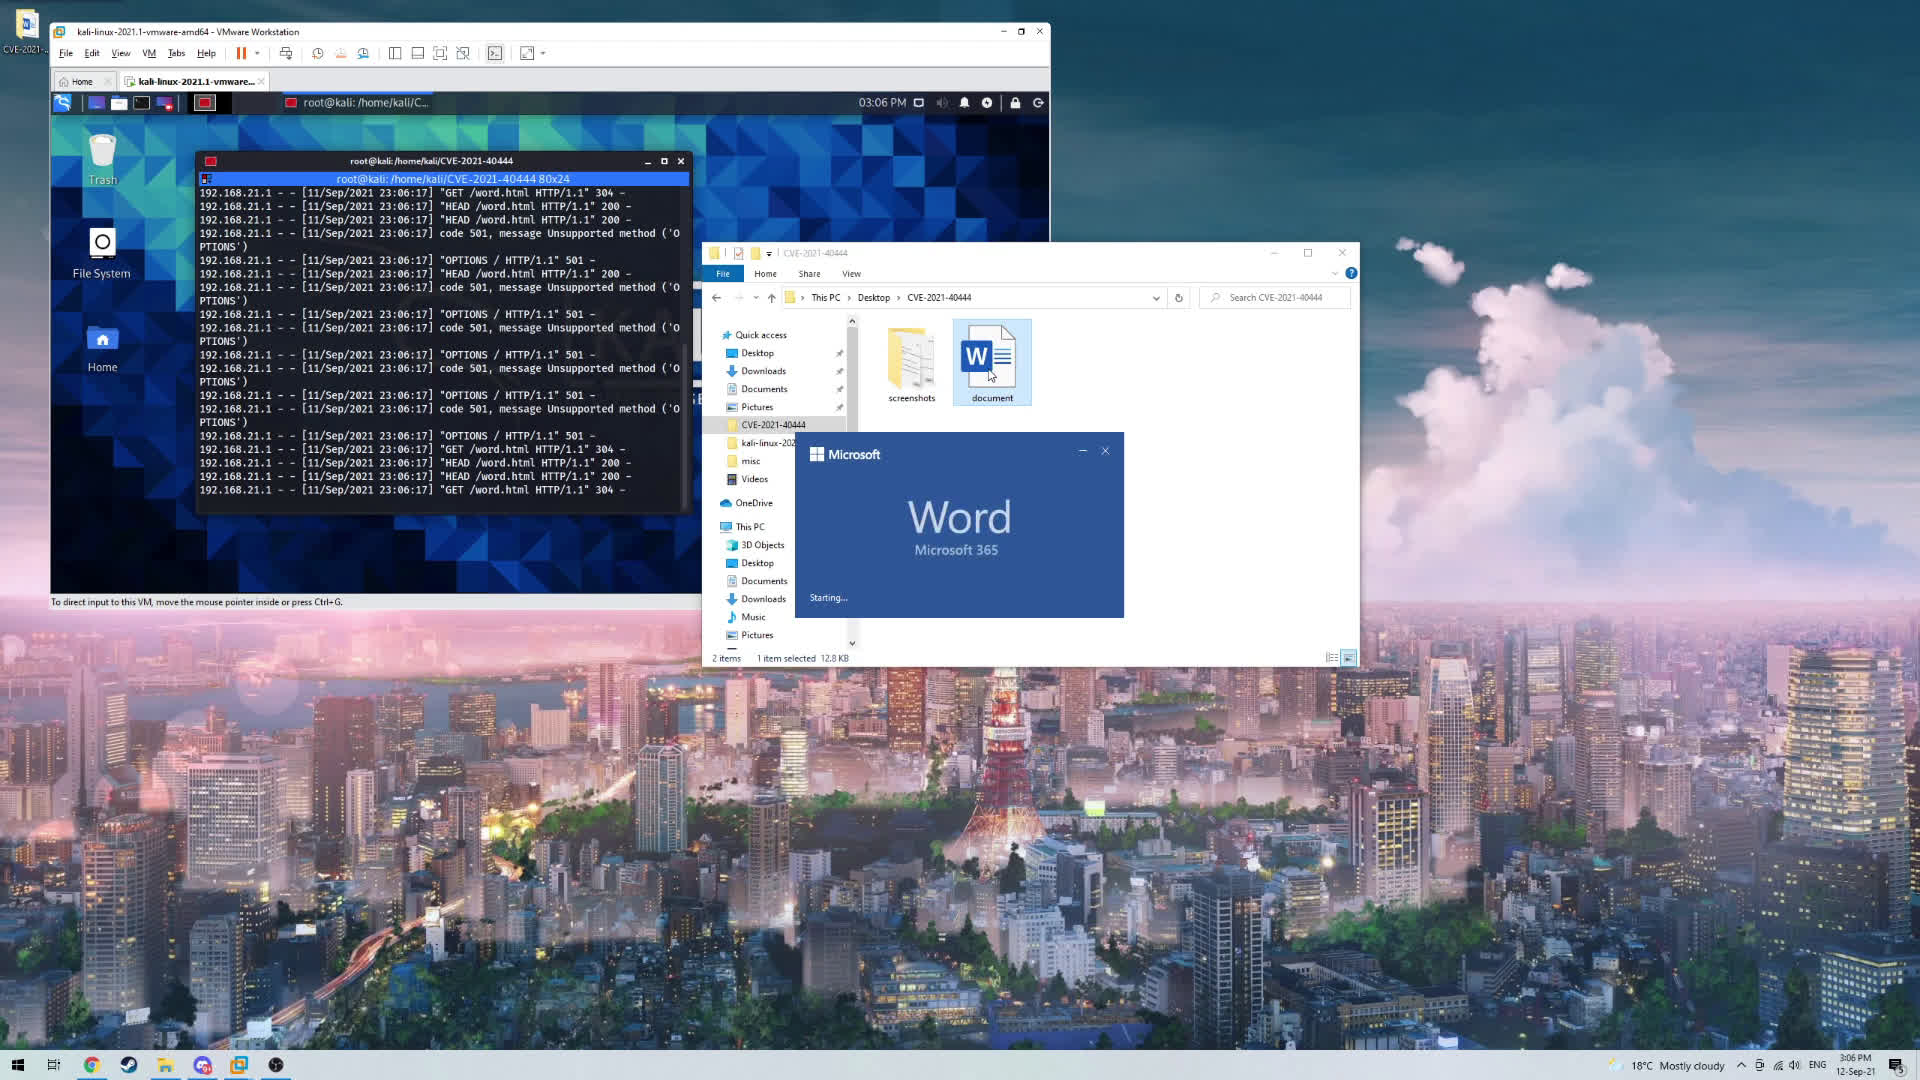Screen dimensions: 1920x1080
Task: Open Music under This PC
Action: 753,617
